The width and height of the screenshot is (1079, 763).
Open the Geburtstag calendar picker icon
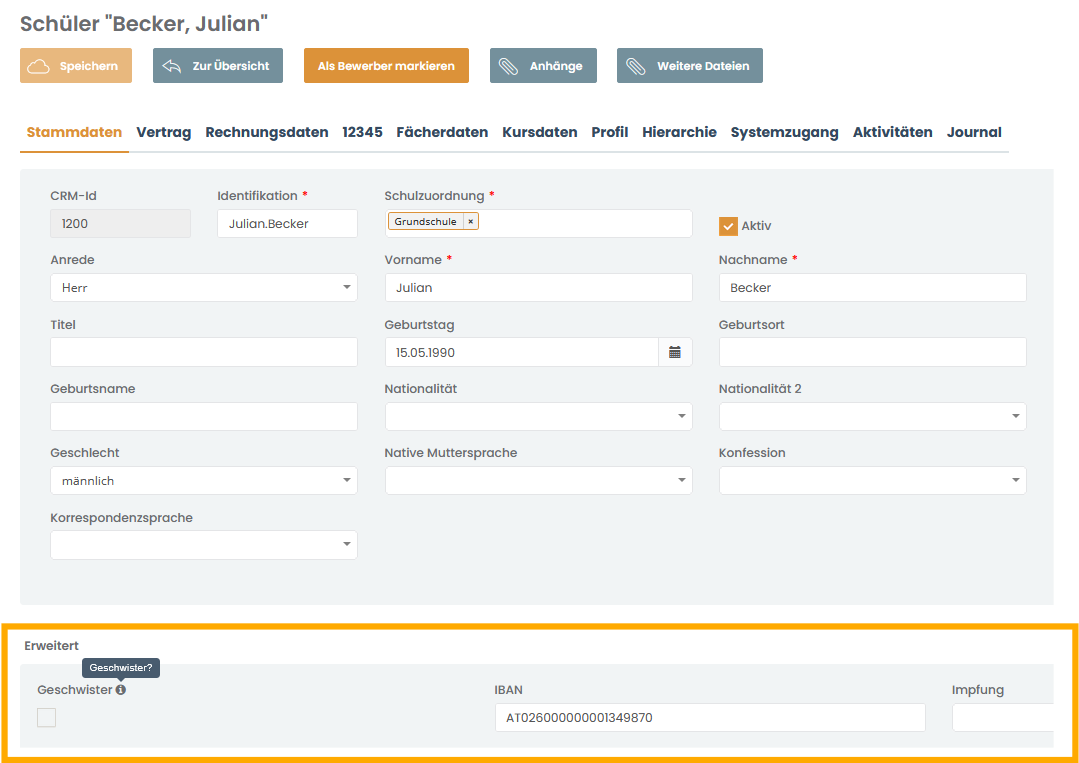click(675, 352)
